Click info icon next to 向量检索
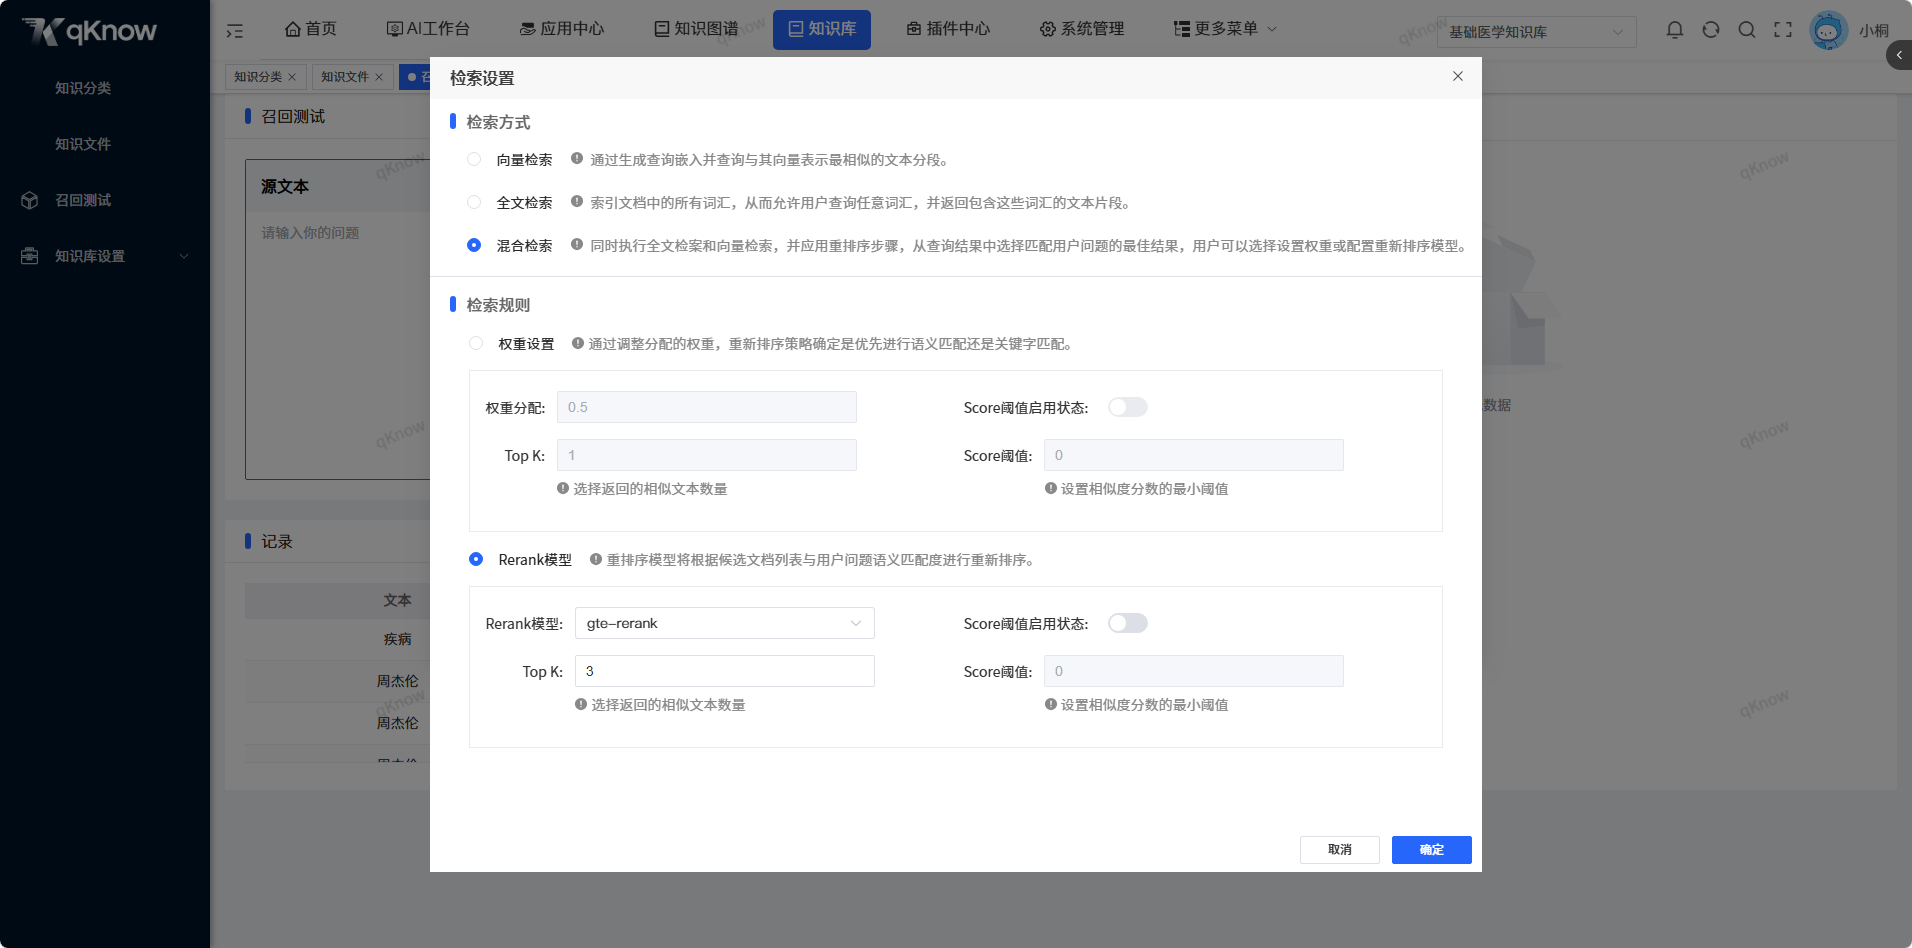 [x=577, y=158]
